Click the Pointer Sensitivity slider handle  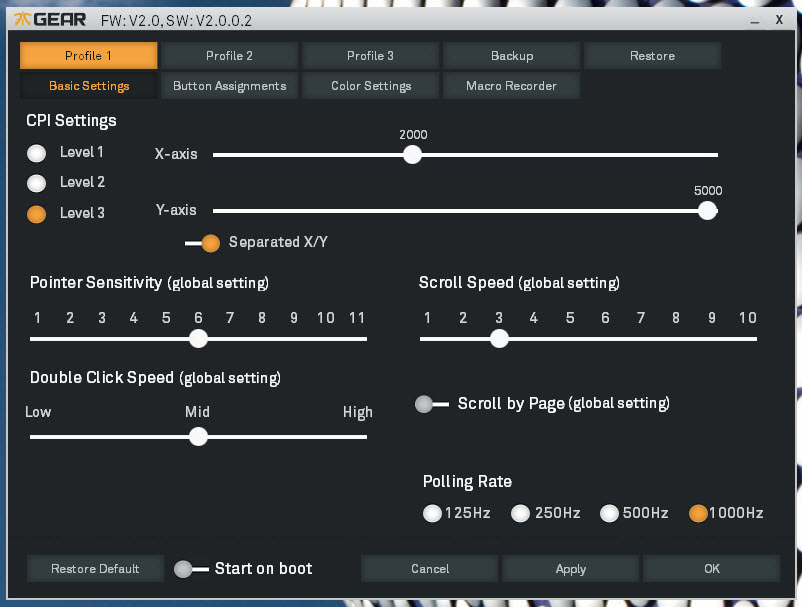(x=198, y=338)
